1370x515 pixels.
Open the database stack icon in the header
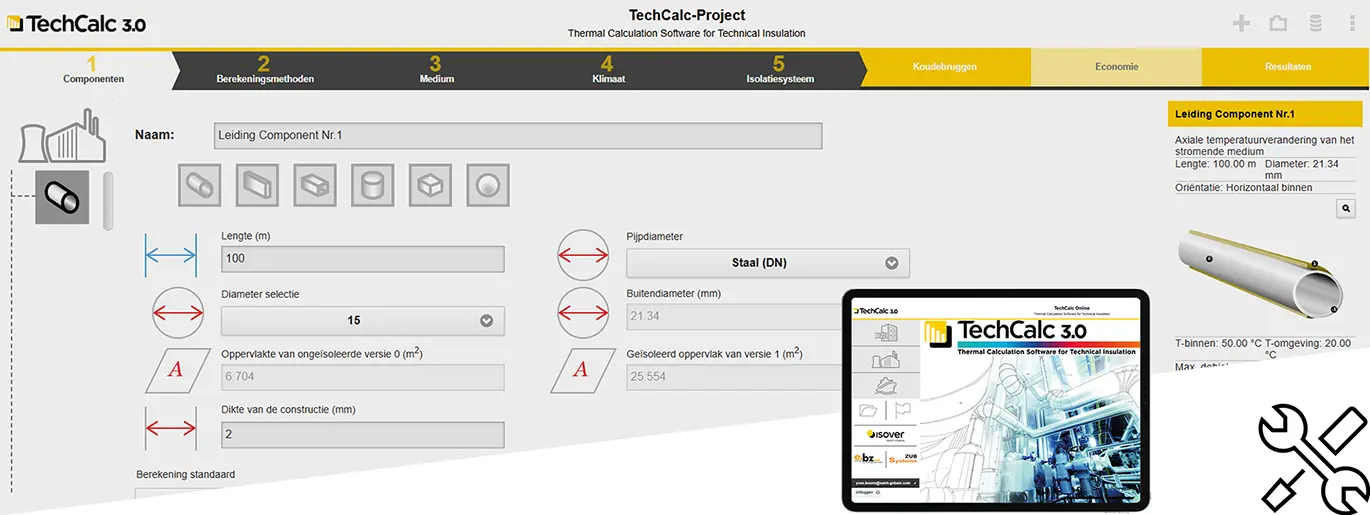coord(1315,23)
